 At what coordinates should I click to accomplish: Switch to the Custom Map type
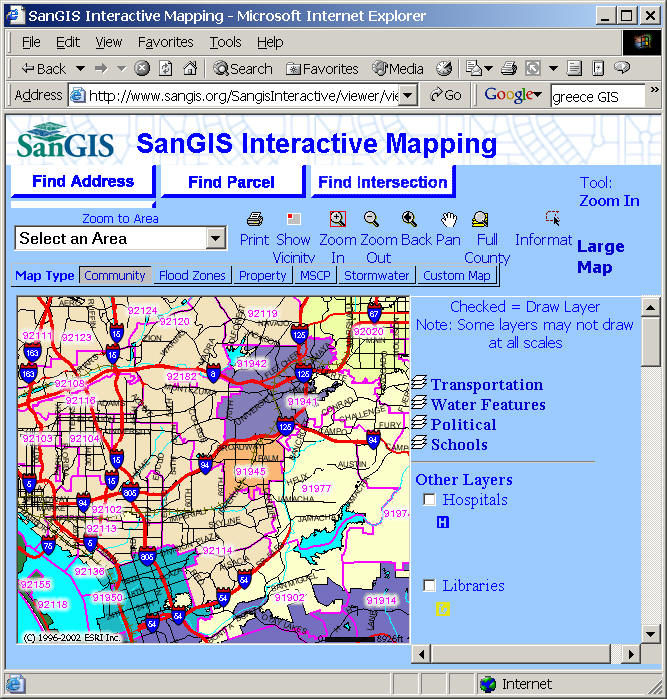coord(457,275)
